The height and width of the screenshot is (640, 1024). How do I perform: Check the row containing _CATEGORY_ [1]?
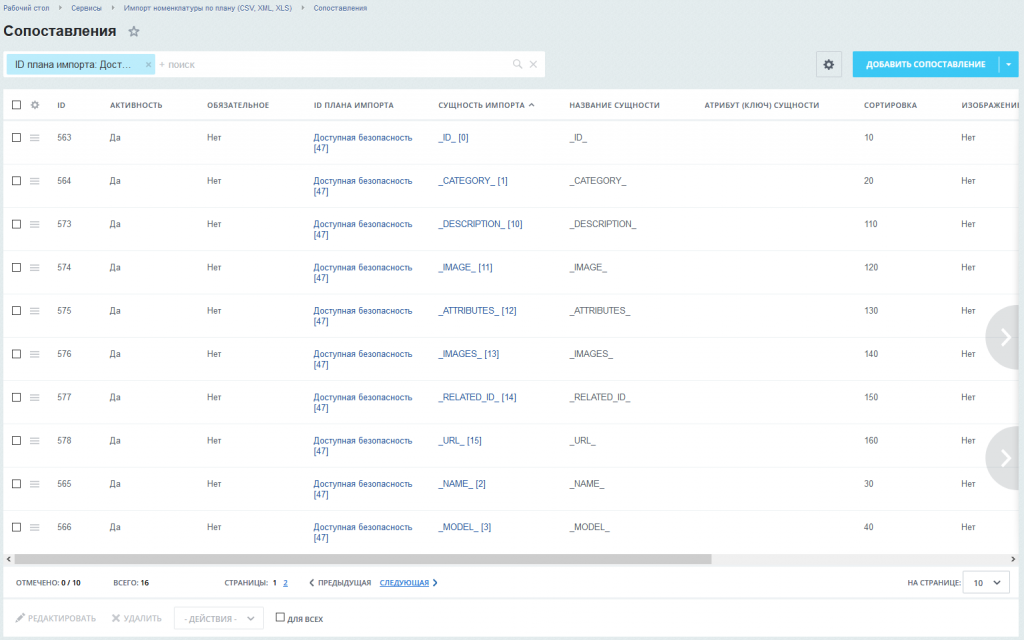16,181
